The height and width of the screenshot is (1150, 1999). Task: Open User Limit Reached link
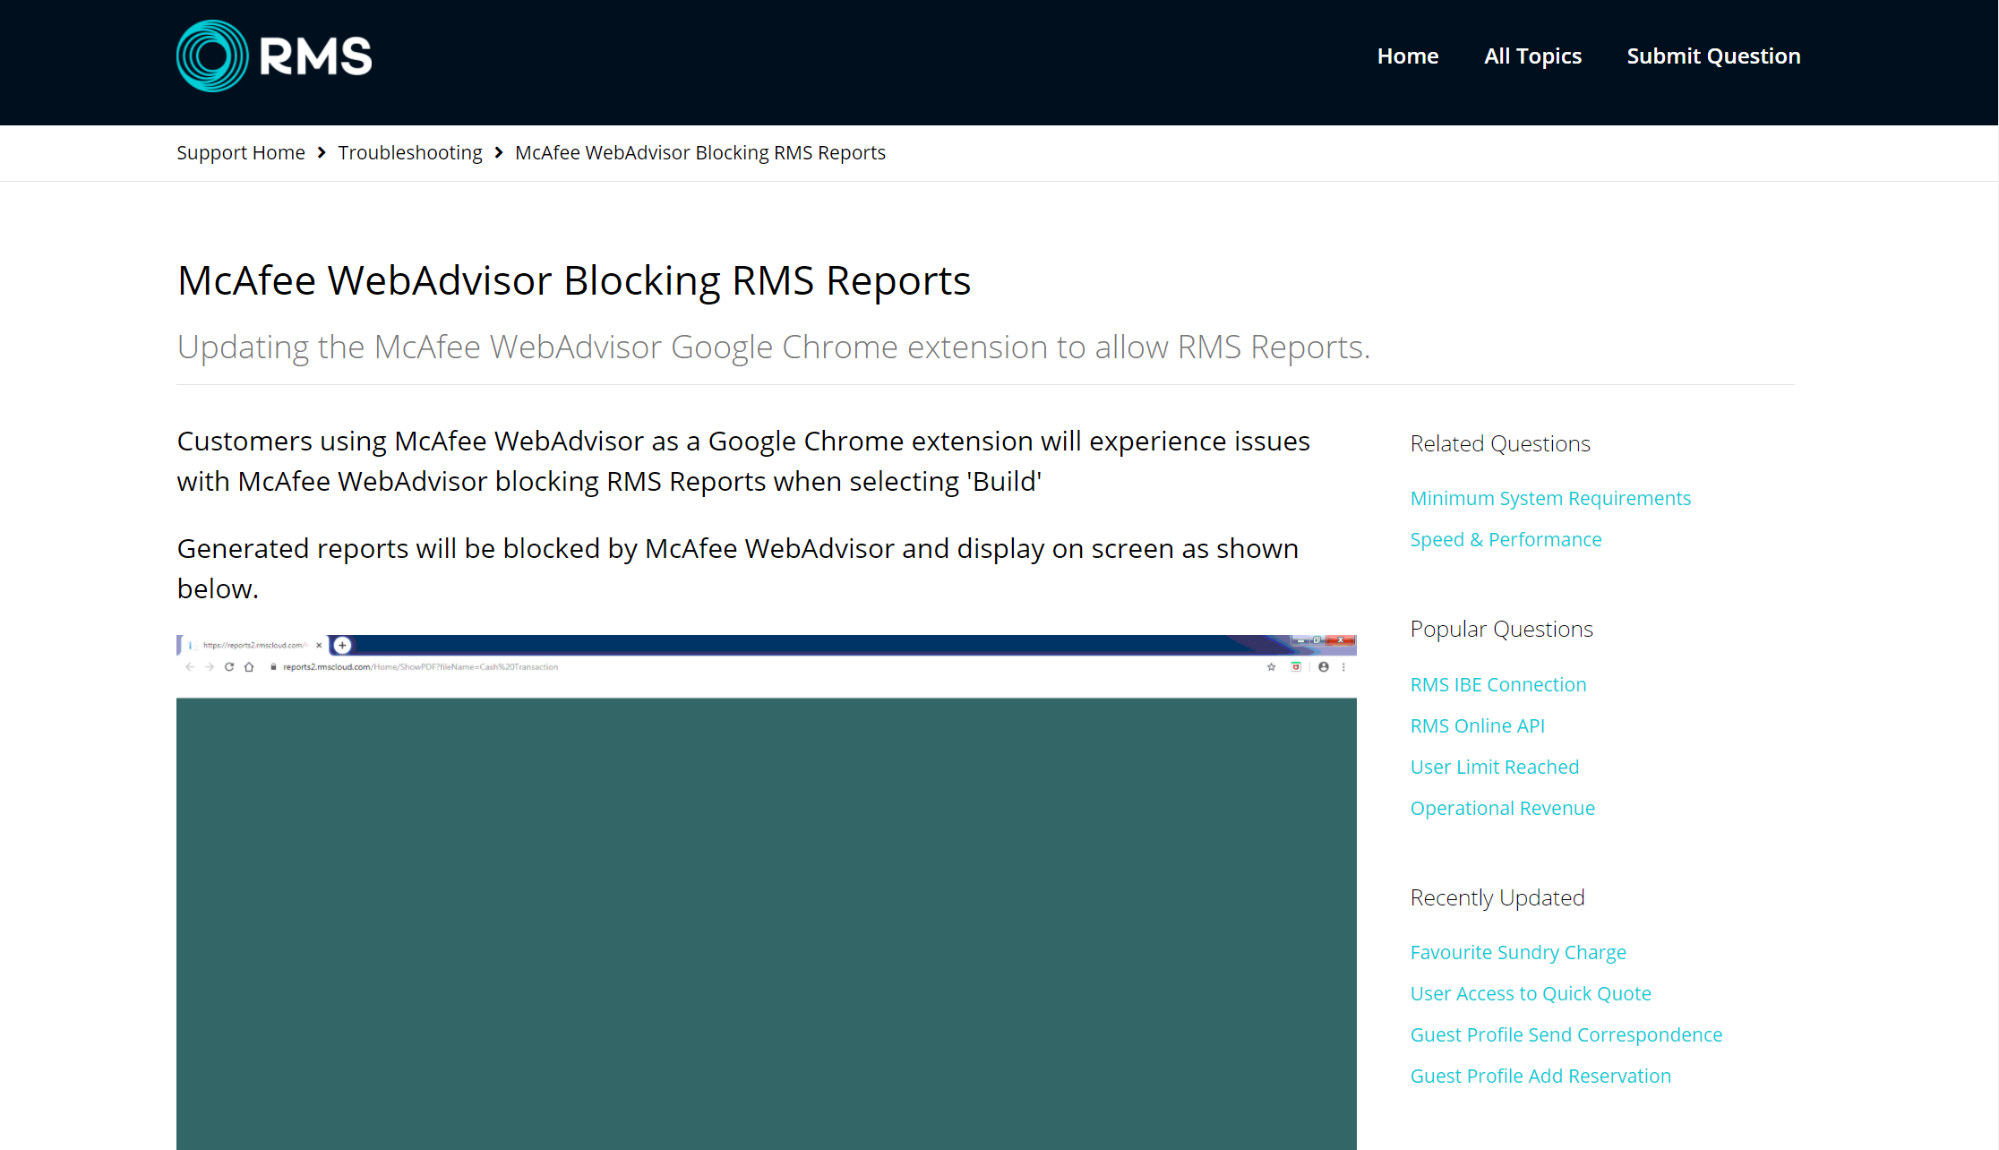tap(1494, 766)
